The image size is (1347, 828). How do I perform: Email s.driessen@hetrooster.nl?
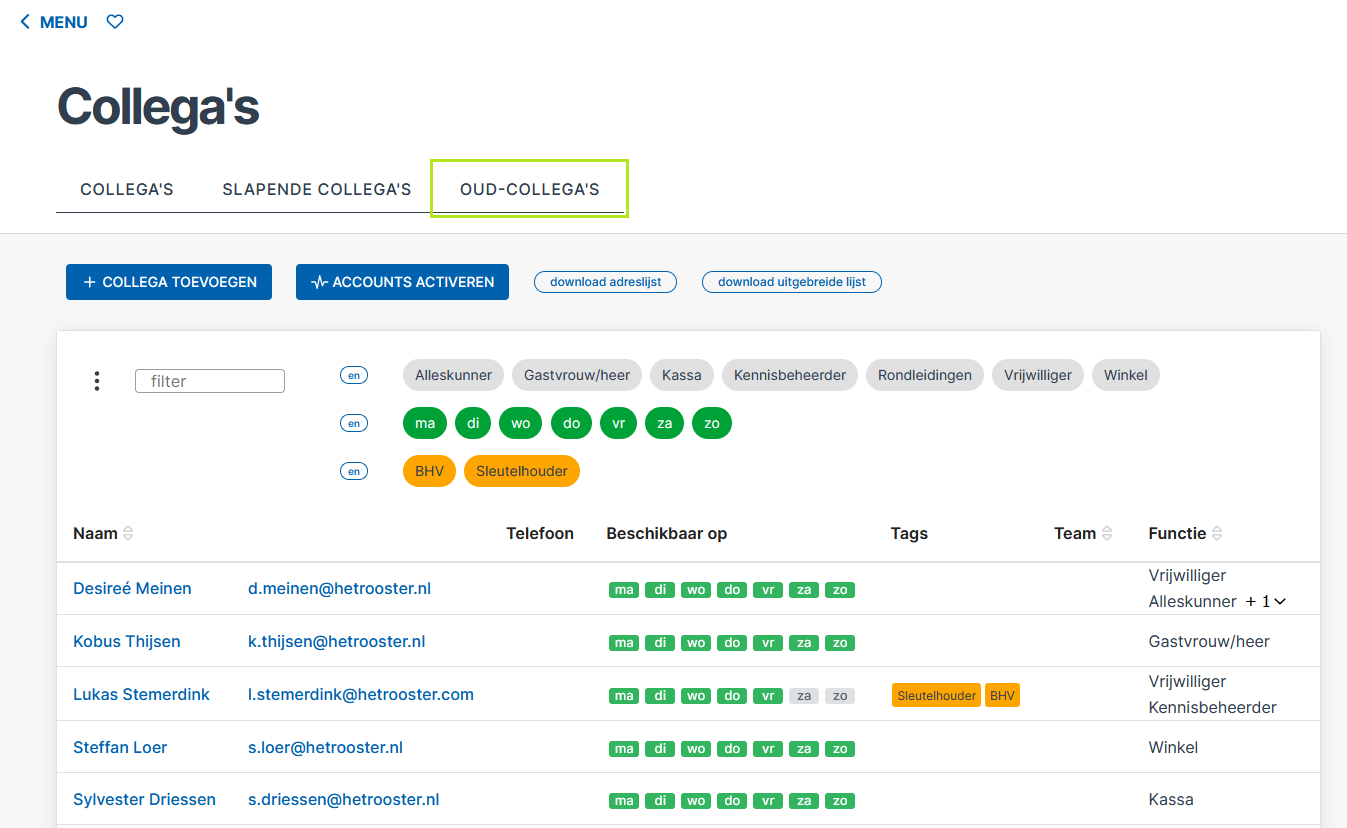coord(344,799)
